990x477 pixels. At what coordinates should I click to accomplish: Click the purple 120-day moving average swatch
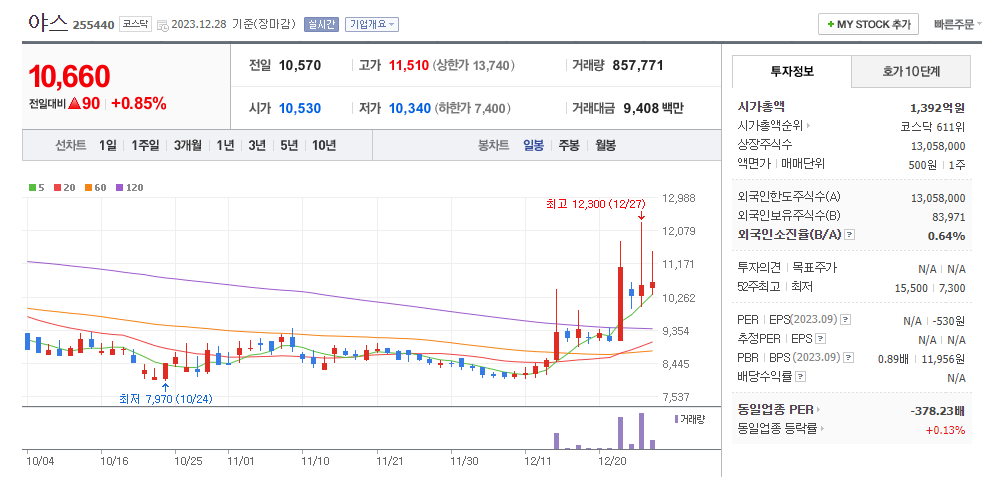tap(118, 188)
